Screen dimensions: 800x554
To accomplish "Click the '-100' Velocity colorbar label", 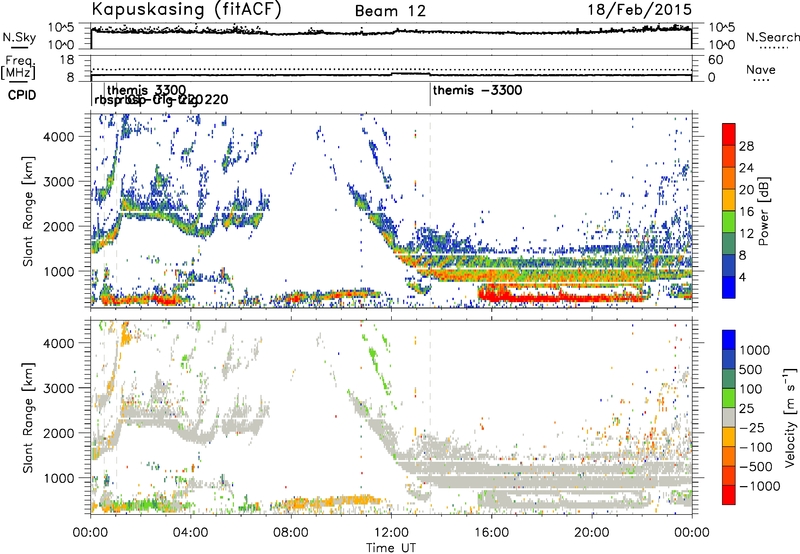I will coord(756,447).
